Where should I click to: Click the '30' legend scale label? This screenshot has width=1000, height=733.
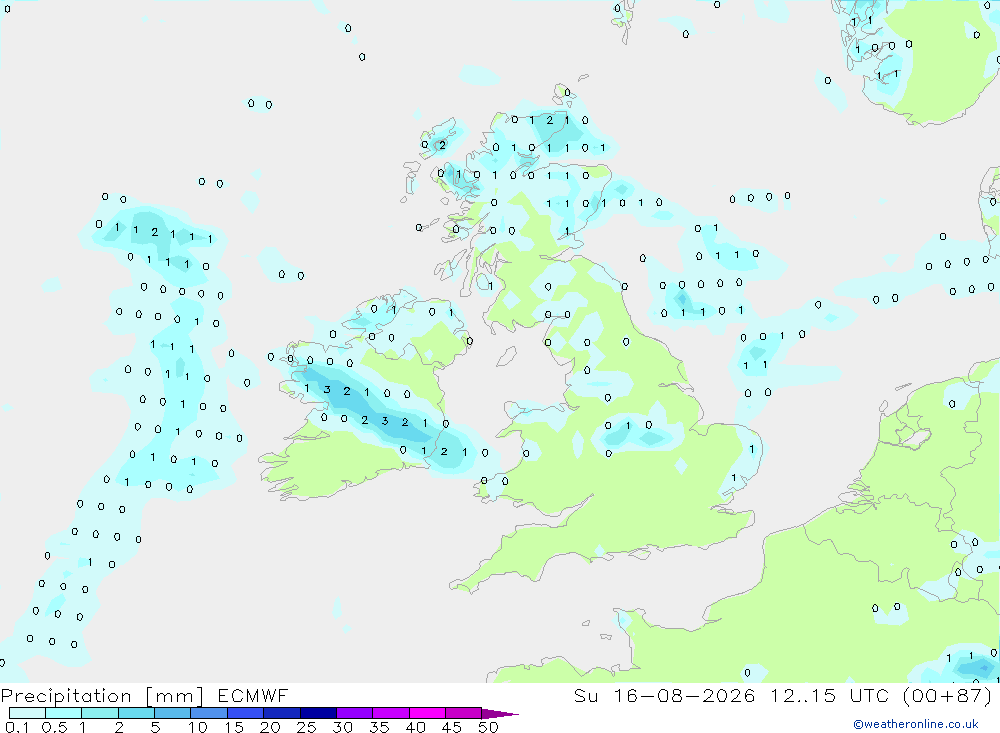point(342,727)
